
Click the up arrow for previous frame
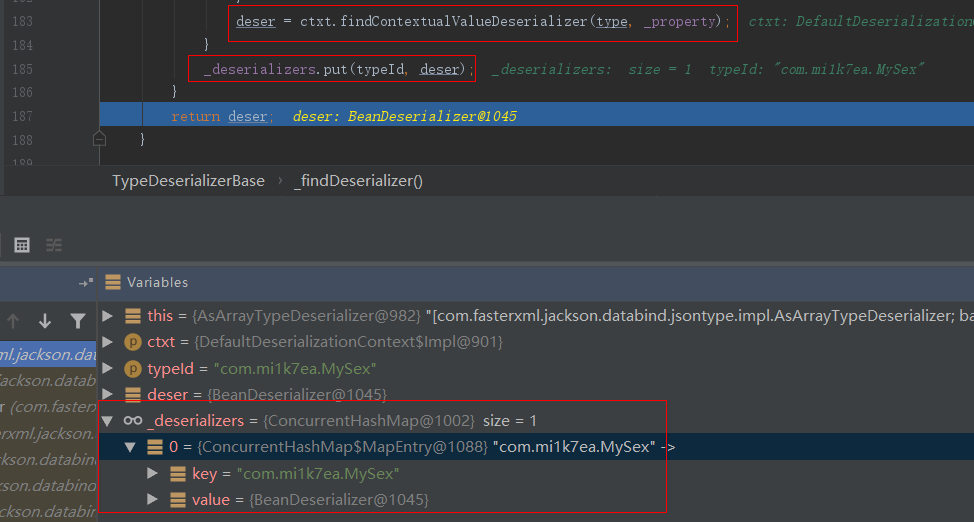click(x=13, y=321)
